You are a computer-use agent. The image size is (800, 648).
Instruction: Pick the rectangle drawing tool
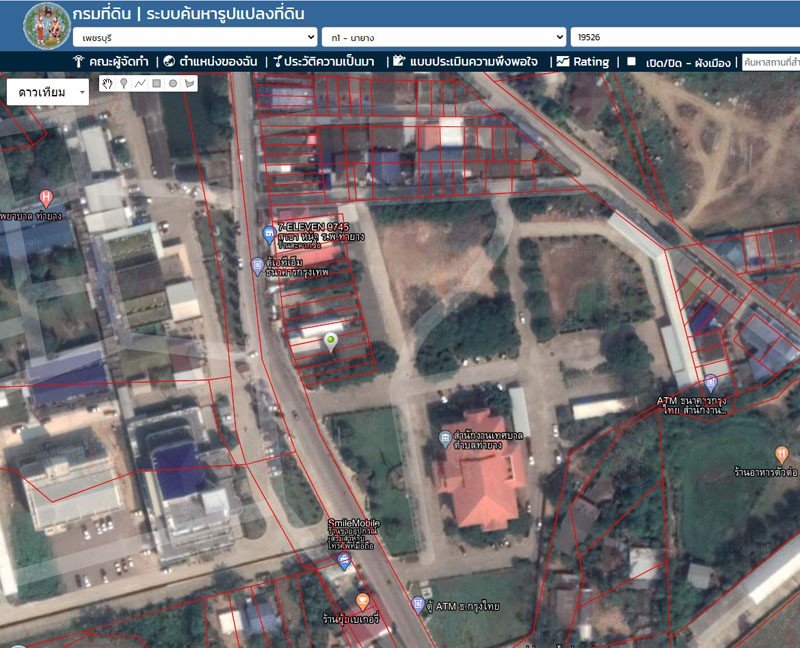(x=156, y=84)
